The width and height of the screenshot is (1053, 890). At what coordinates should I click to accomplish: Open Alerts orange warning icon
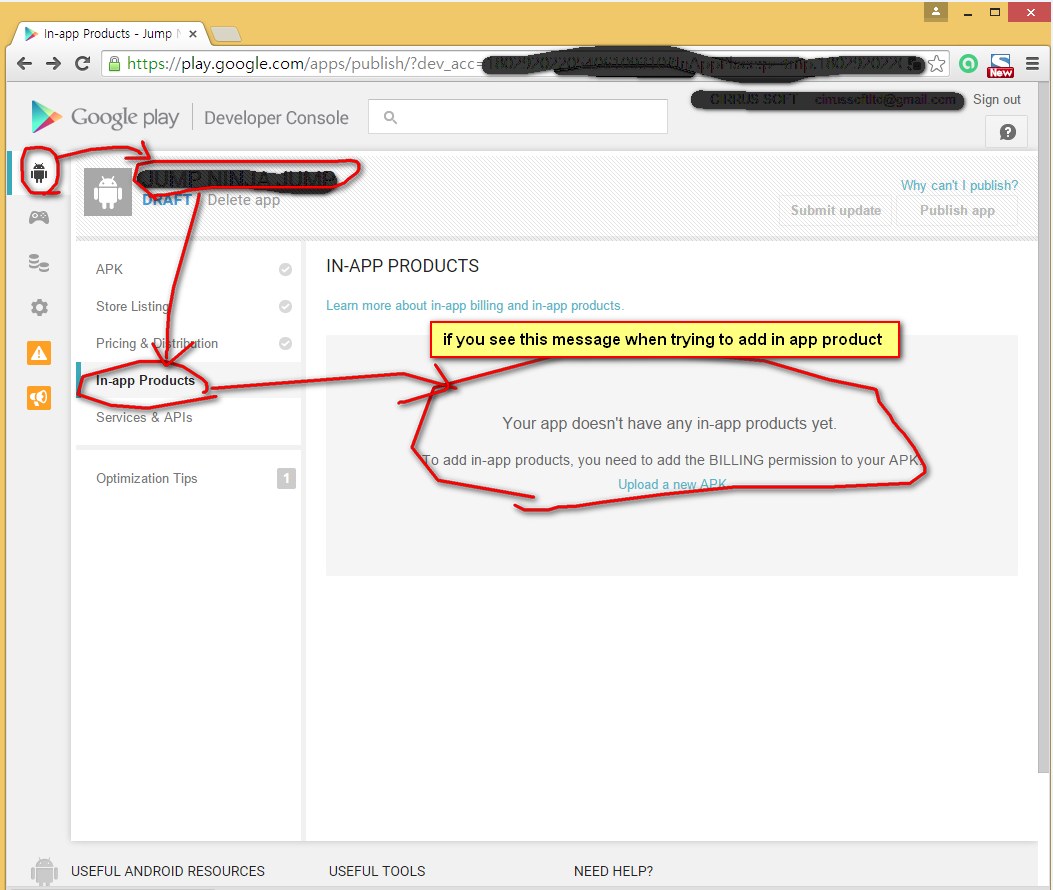click(x=39, y=353)
